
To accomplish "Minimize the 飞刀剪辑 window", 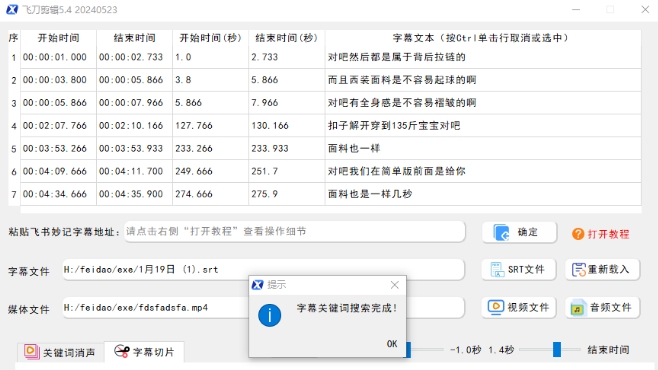I will coord(576,9).
